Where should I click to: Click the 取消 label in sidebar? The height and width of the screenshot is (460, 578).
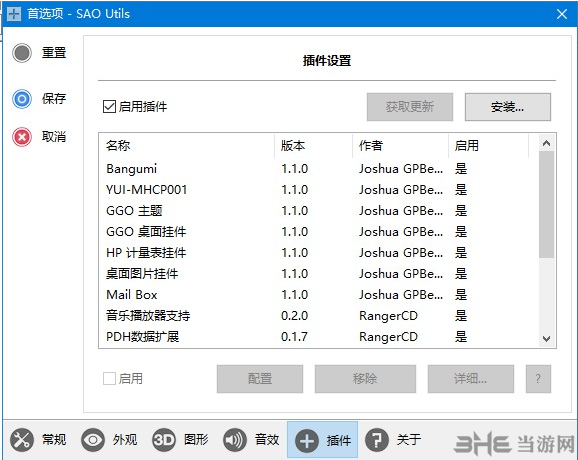[54, 137]
